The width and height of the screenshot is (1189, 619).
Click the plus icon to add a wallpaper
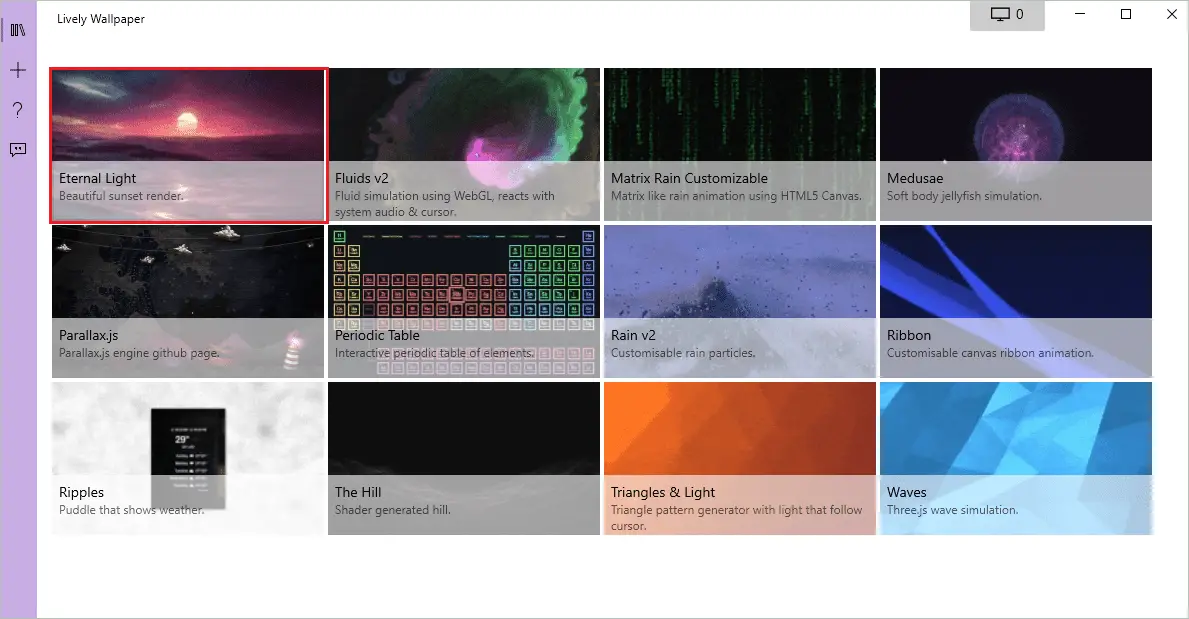(x=17, y=70)
